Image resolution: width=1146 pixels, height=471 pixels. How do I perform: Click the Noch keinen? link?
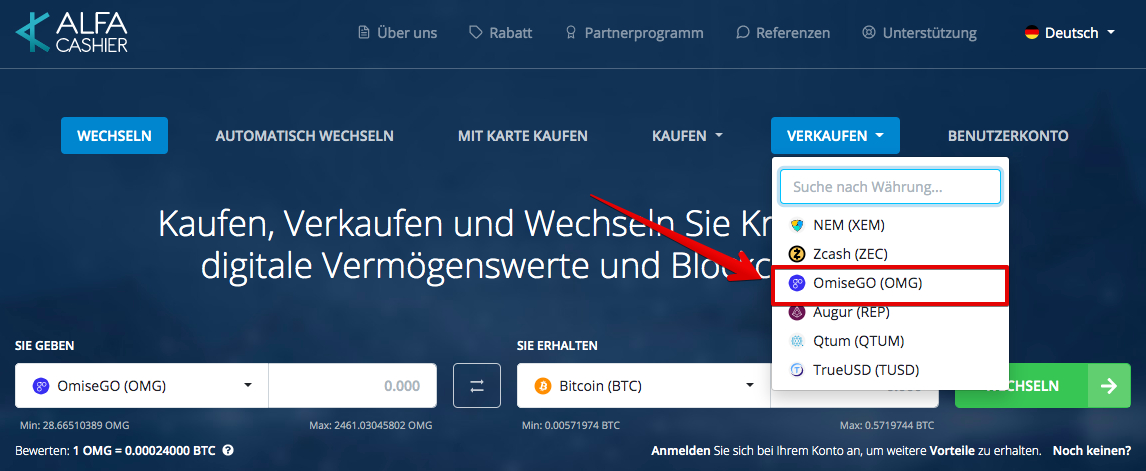coord(1092,451)
